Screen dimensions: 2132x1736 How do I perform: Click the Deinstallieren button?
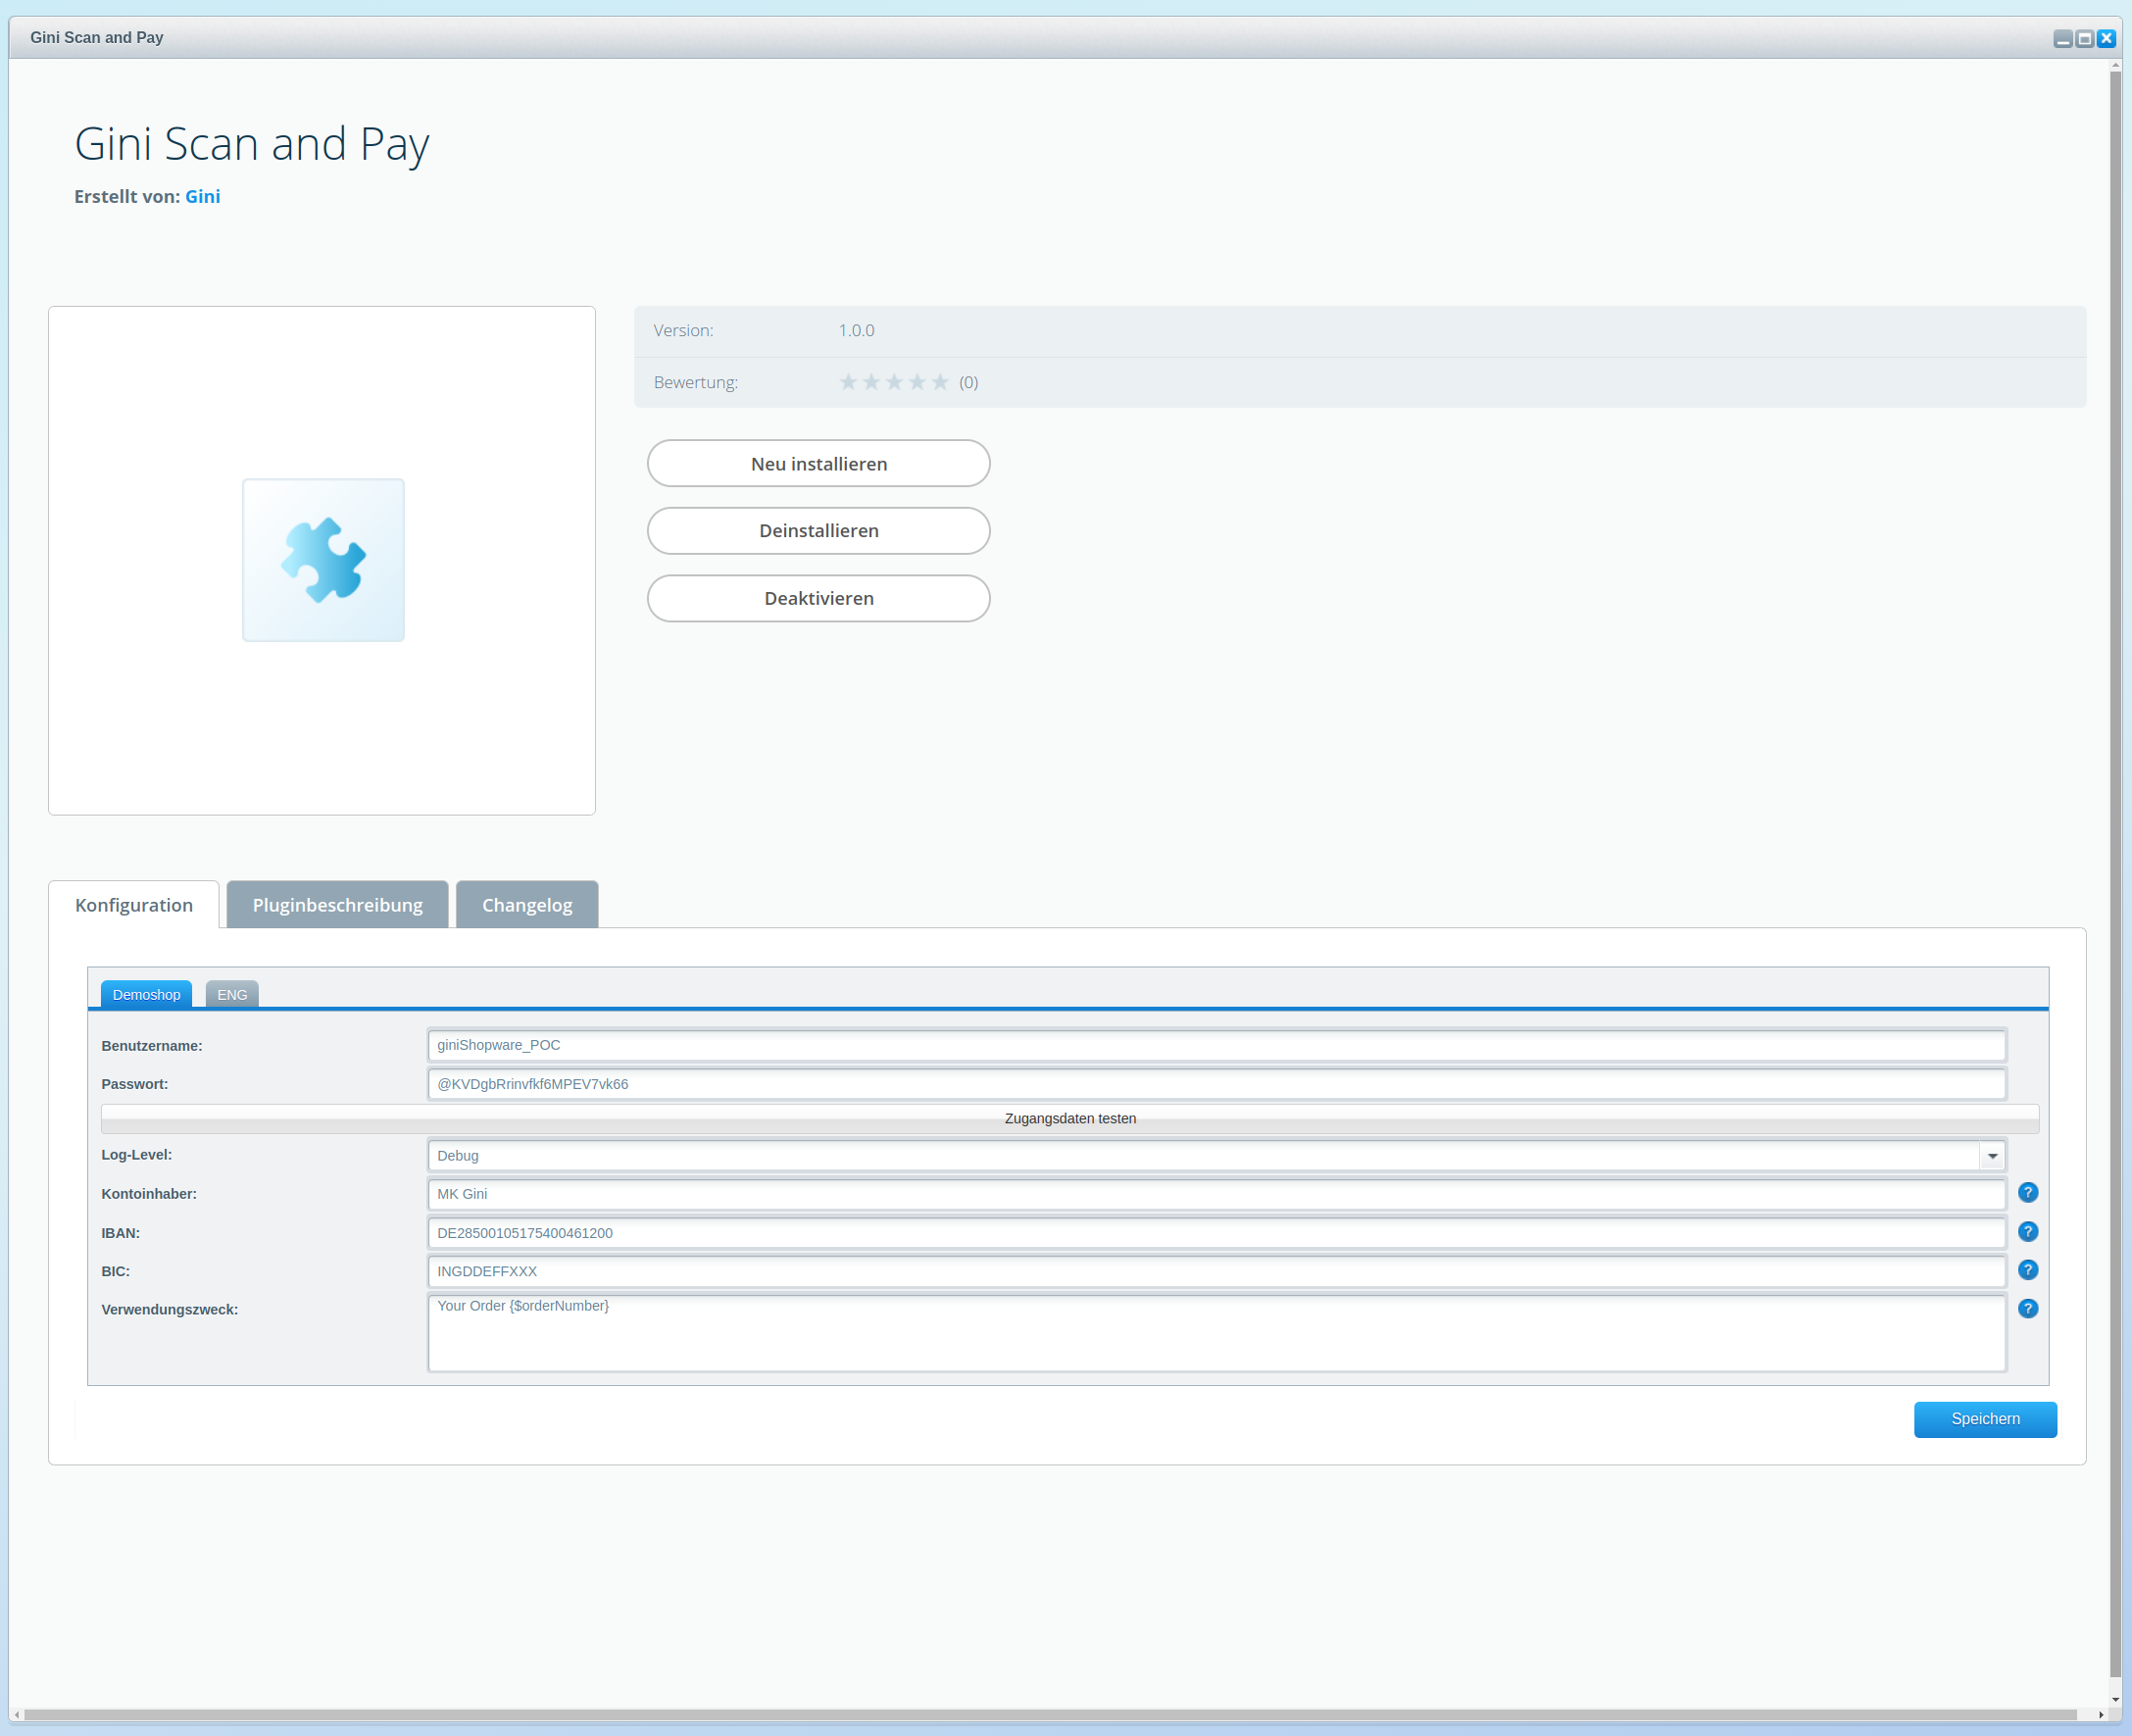click(x=819, y=531)
